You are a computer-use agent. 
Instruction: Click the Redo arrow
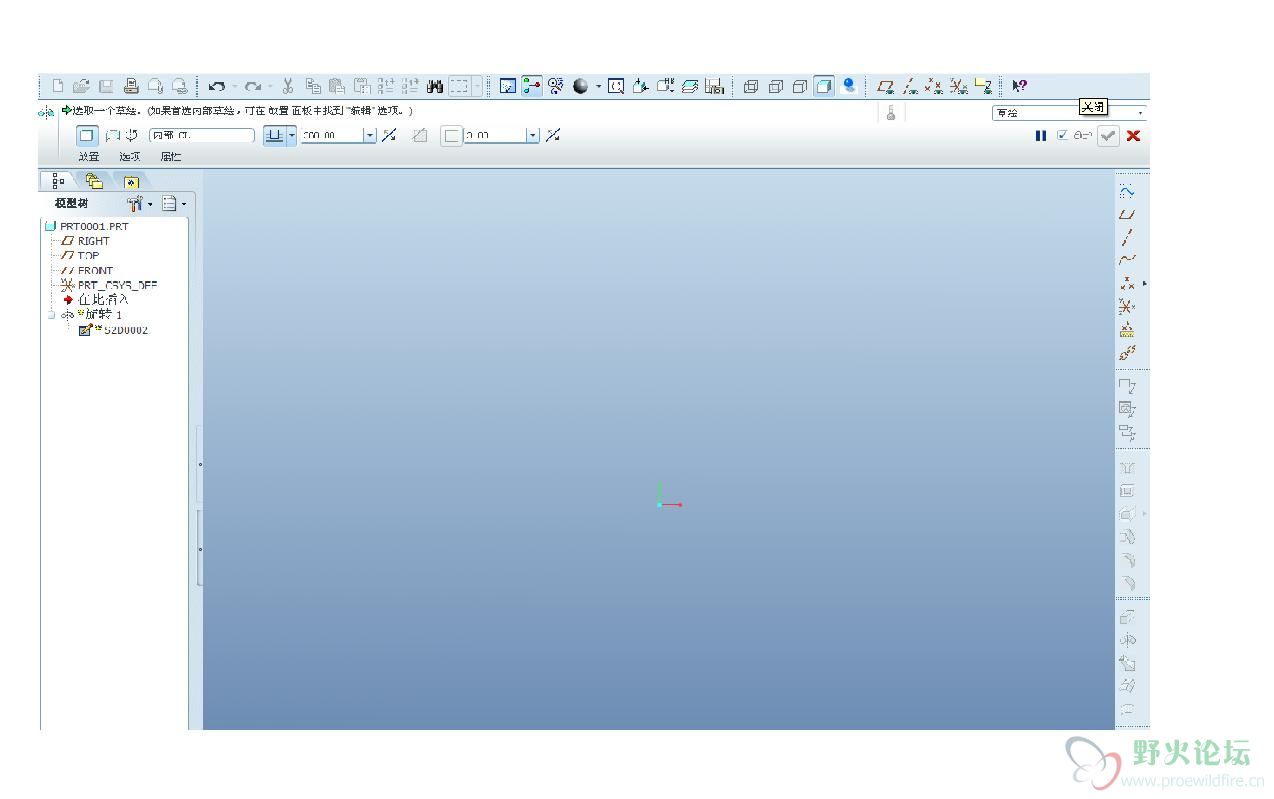tap(253, 87)
